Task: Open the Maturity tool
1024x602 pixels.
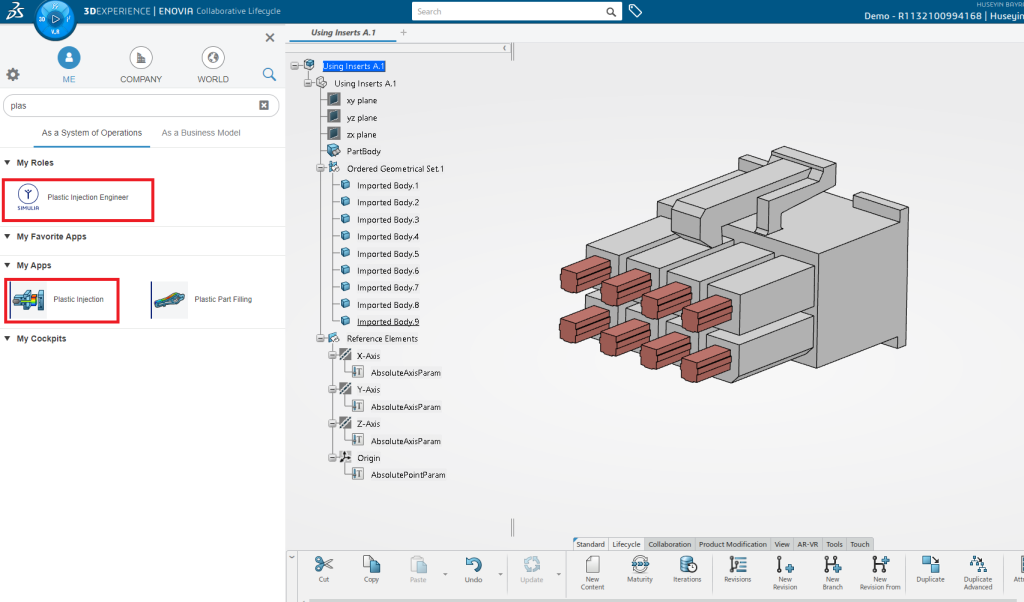Action: coord(640,565)
